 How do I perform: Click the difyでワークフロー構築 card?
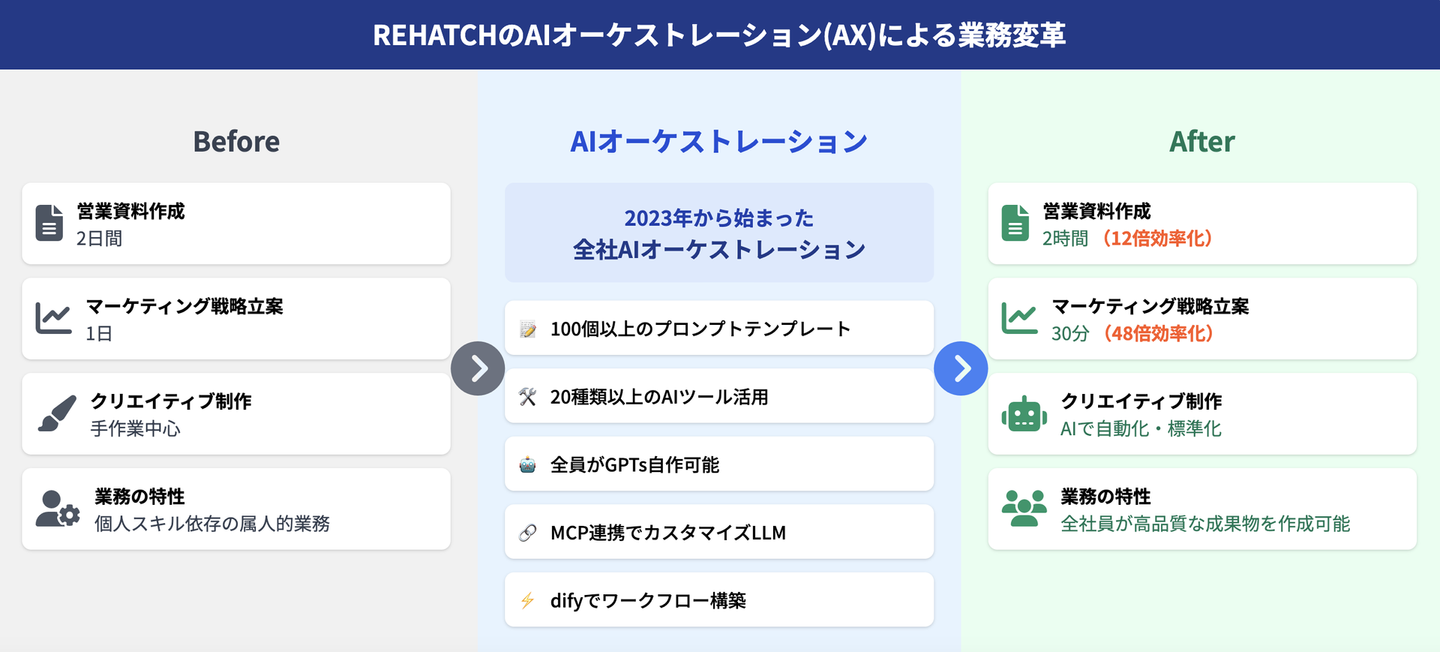click(x=719, y=600)
